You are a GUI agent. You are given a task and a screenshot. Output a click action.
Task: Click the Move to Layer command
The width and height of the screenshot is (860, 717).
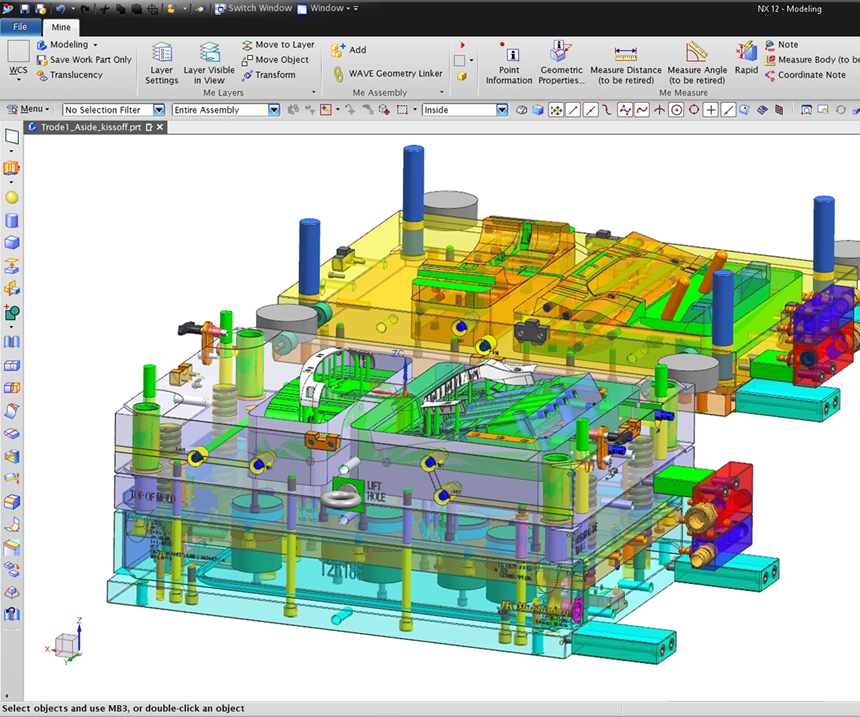pyautogui.click(x=277, y=45)
